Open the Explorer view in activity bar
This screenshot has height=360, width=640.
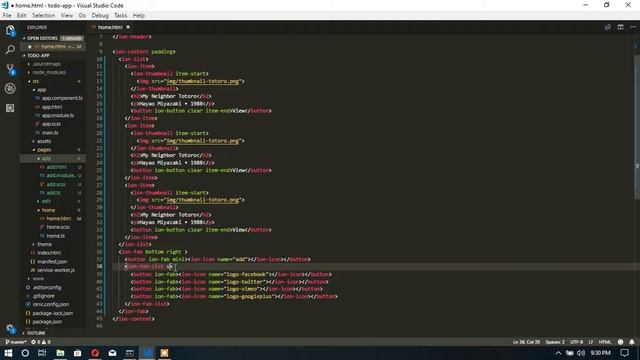coord(10,30)
